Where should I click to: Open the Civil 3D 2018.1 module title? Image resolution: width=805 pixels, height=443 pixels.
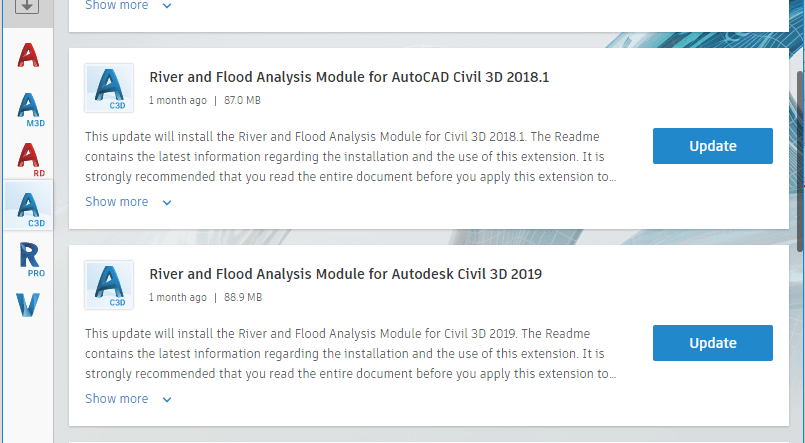[x=349, y=77]
